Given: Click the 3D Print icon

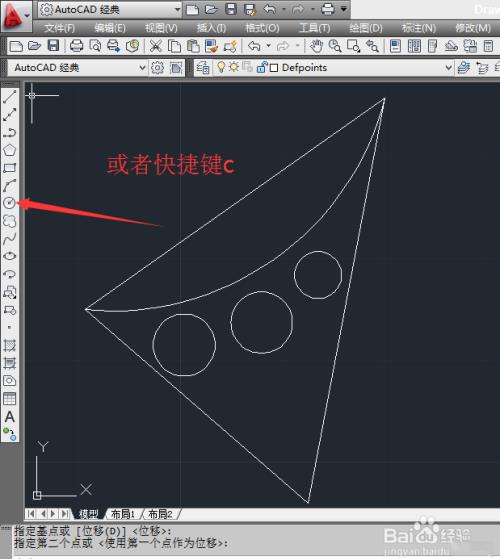Looking at the screenshot, I should pyautogui.click(x=132, y=46).
